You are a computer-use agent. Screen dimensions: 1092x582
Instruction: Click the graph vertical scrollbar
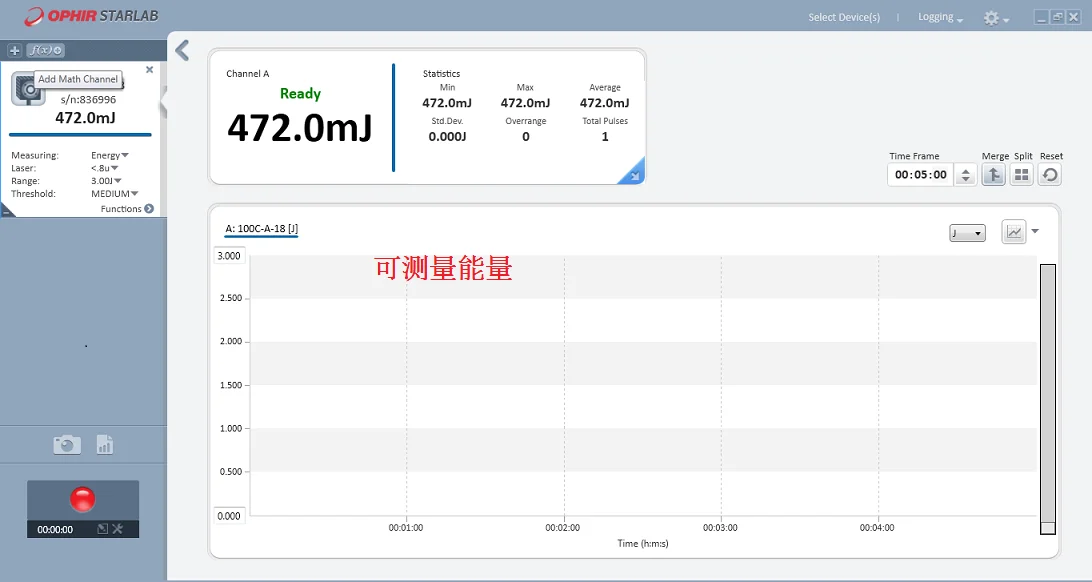coord(1047,399)
